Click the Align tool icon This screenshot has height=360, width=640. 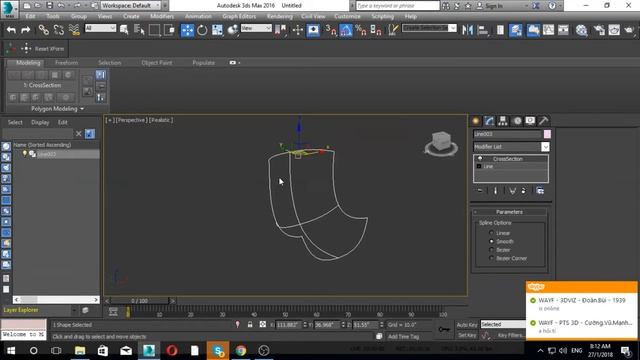tap(482, 30)
